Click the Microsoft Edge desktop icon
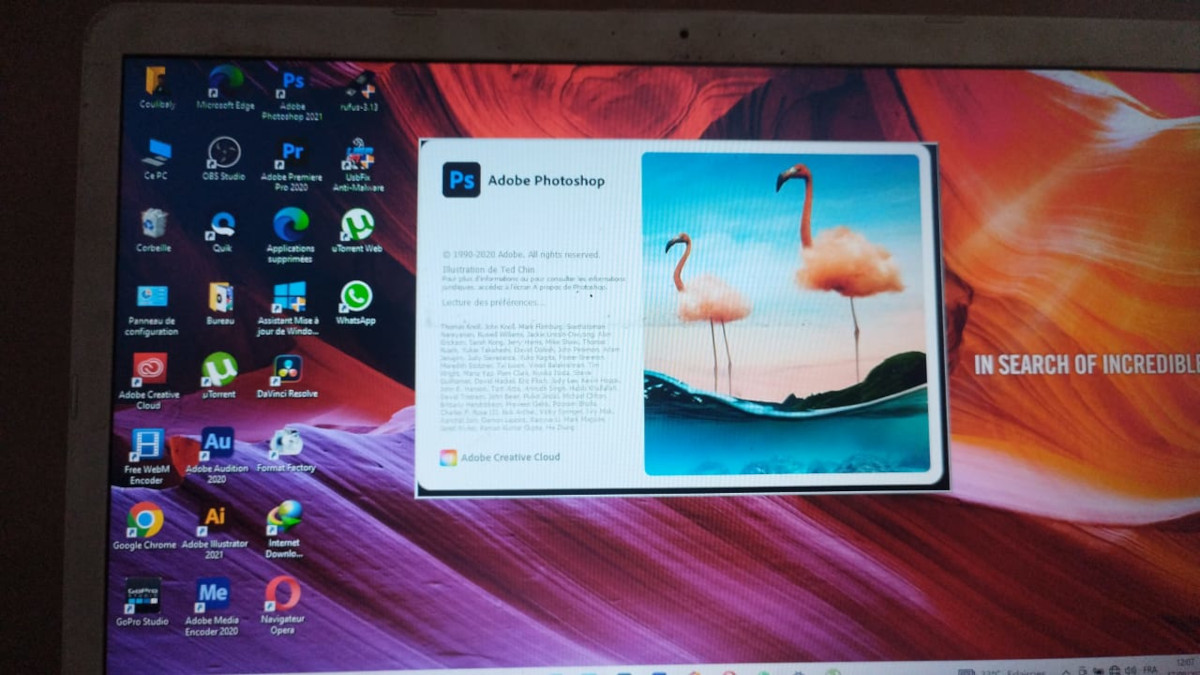Image resolution: width=1200 pixels, height=675 pixels. pyautogui.click(x=225, y=82)
